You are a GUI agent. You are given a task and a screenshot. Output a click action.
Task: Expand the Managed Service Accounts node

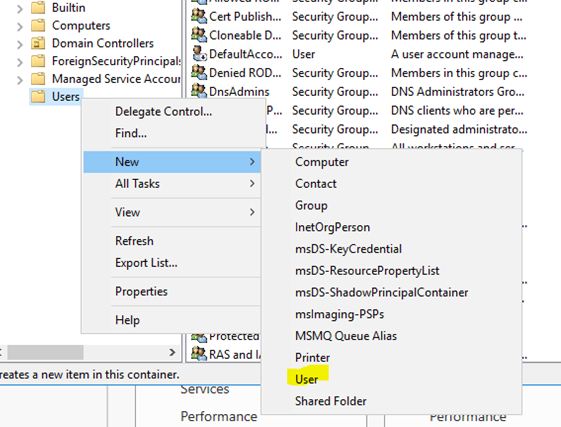coord(20,79)
